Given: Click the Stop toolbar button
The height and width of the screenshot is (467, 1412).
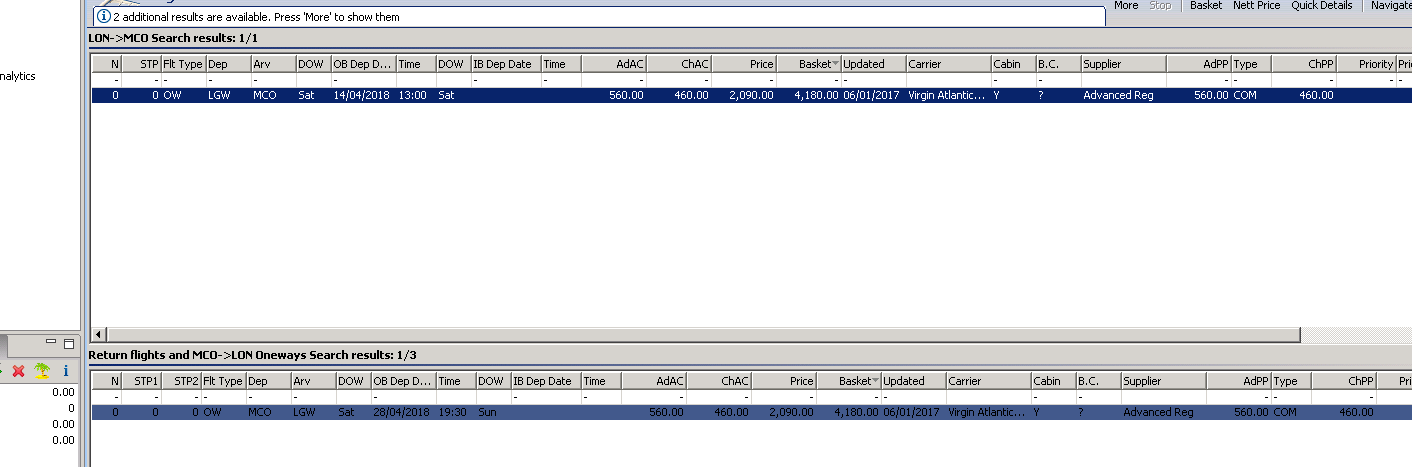Looking at the screenshot, I should 1160,6.
